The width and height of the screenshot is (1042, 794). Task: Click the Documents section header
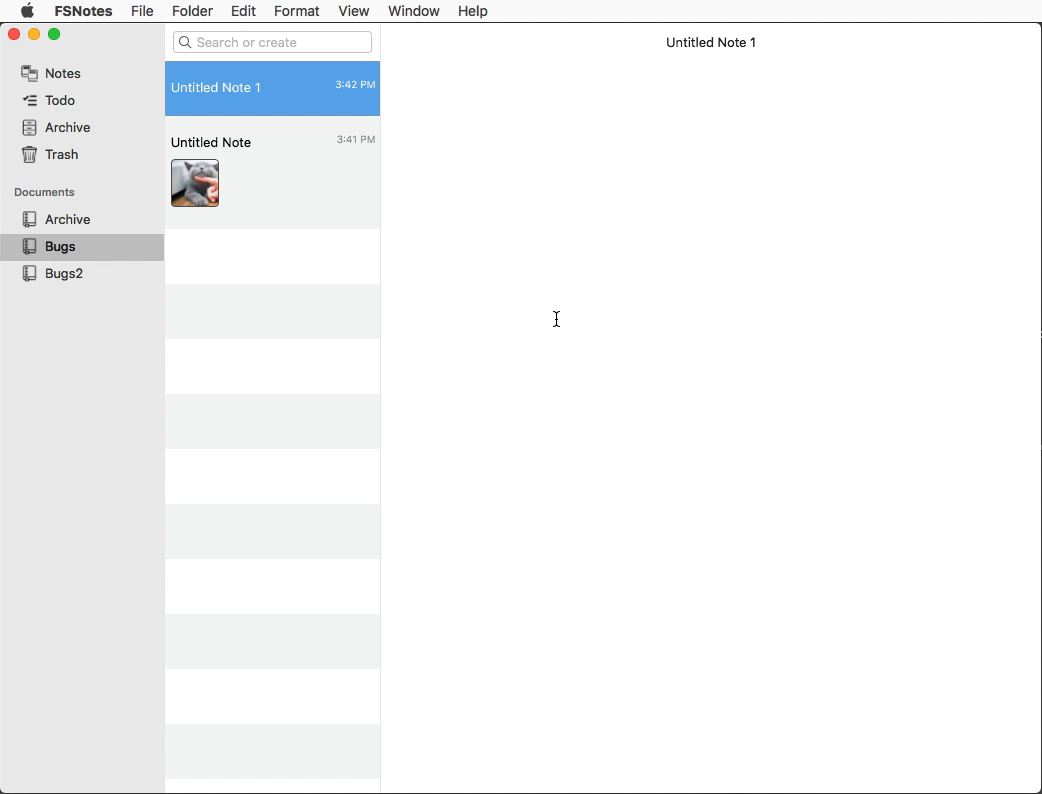point(44,192)
